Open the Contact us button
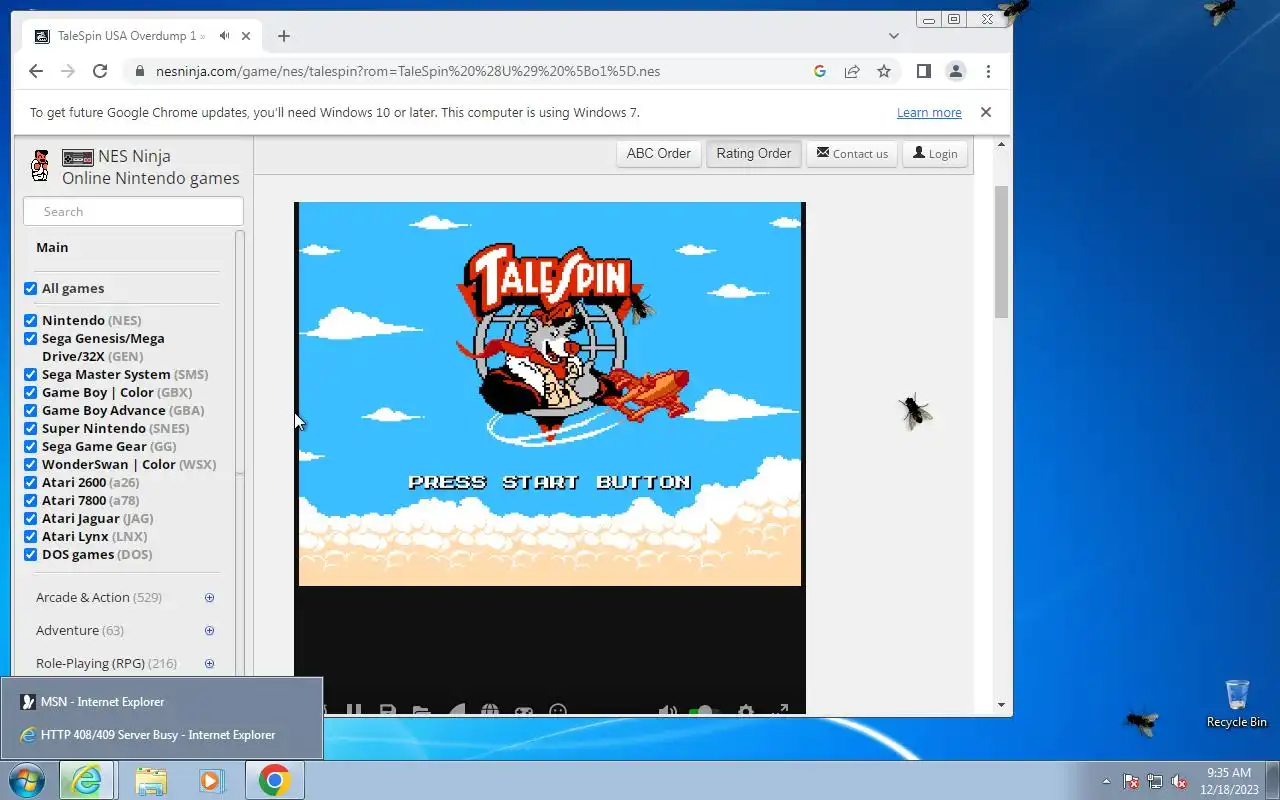The image size is (1280, 800). (852, 153)
